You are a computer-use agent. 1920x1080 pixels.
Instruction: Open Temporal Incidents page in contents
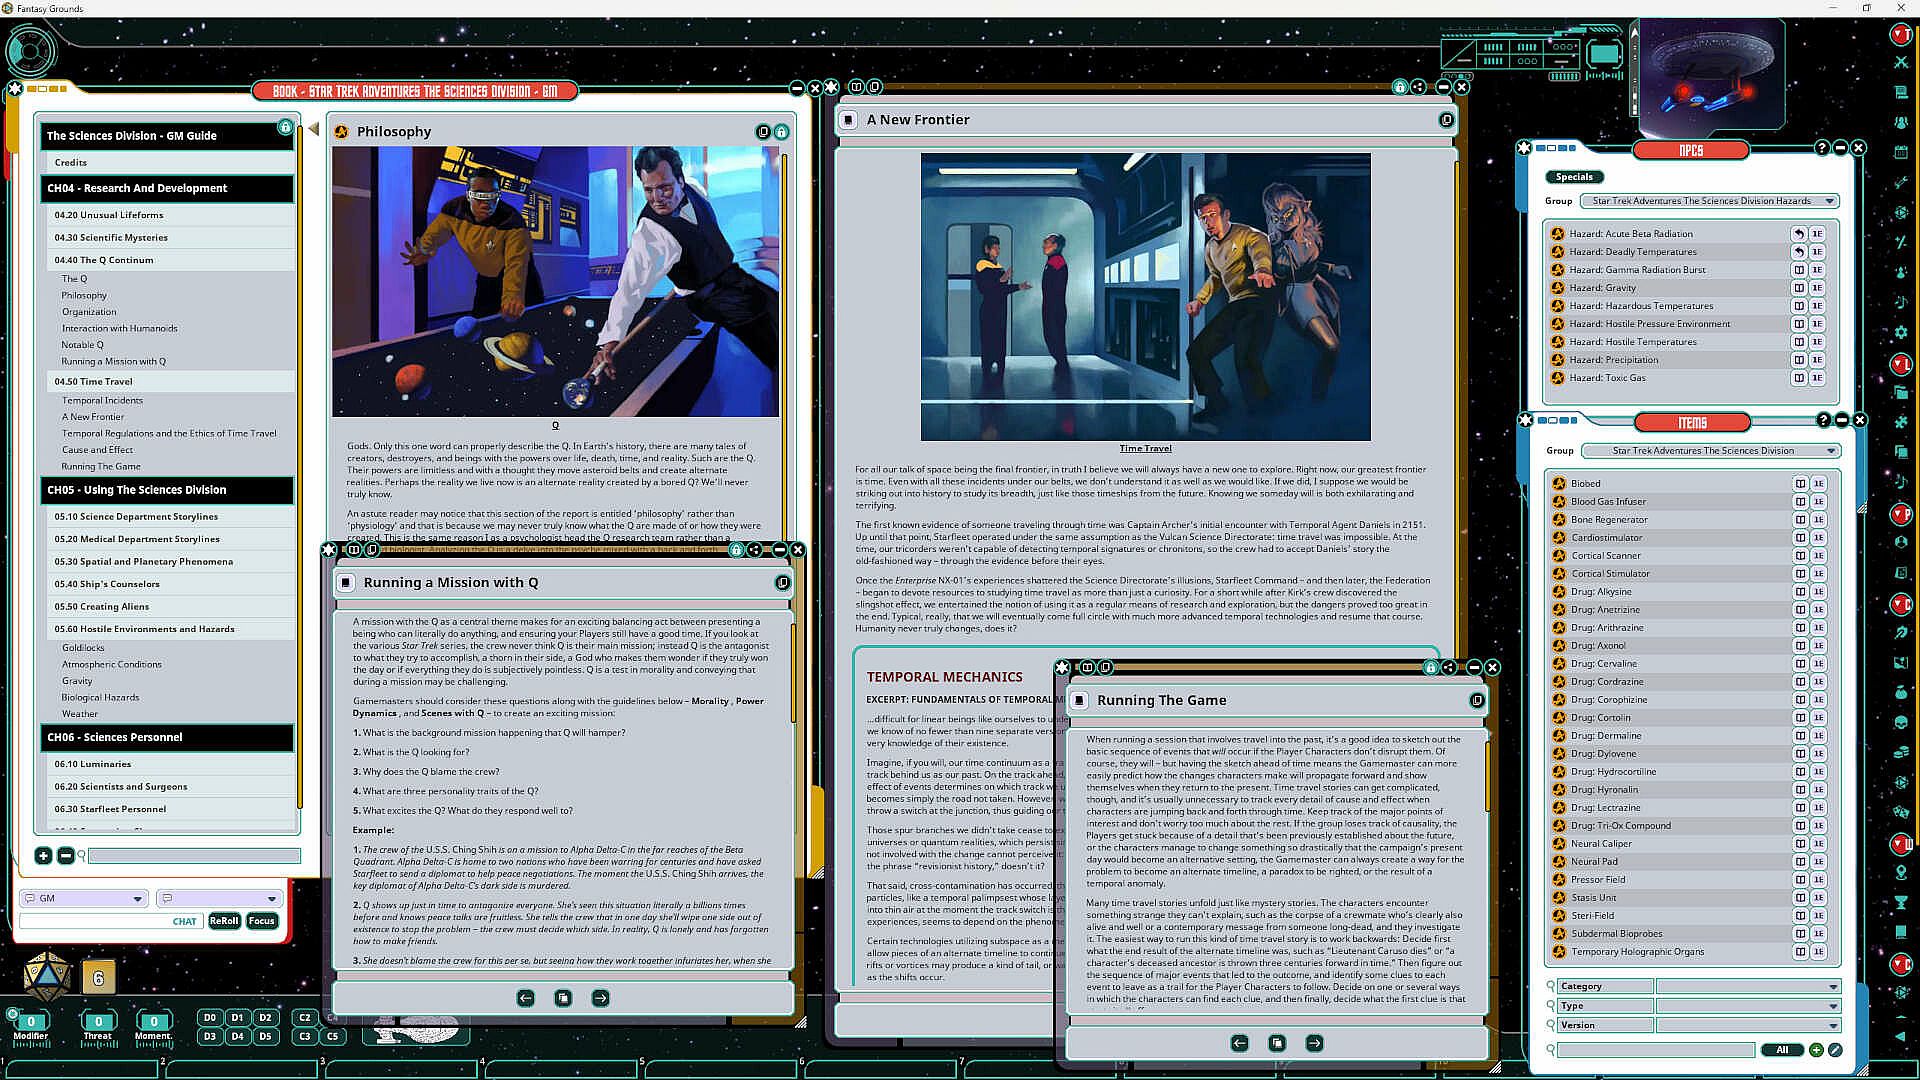click(102, 400)
